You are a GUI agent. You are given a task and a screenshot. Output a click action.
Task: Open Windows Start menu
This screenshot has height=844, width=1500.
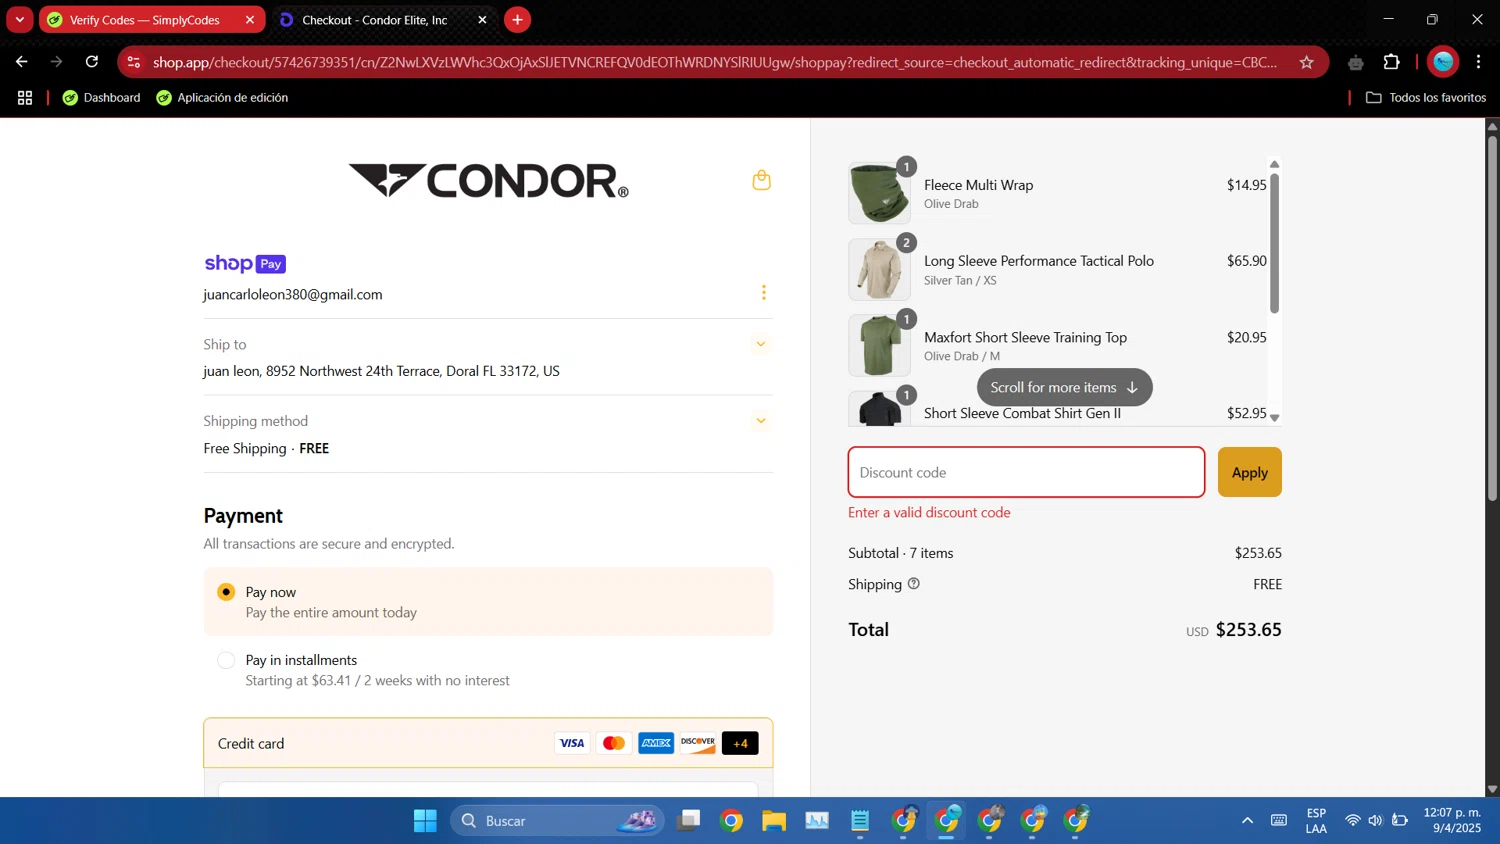click(425, 821)
